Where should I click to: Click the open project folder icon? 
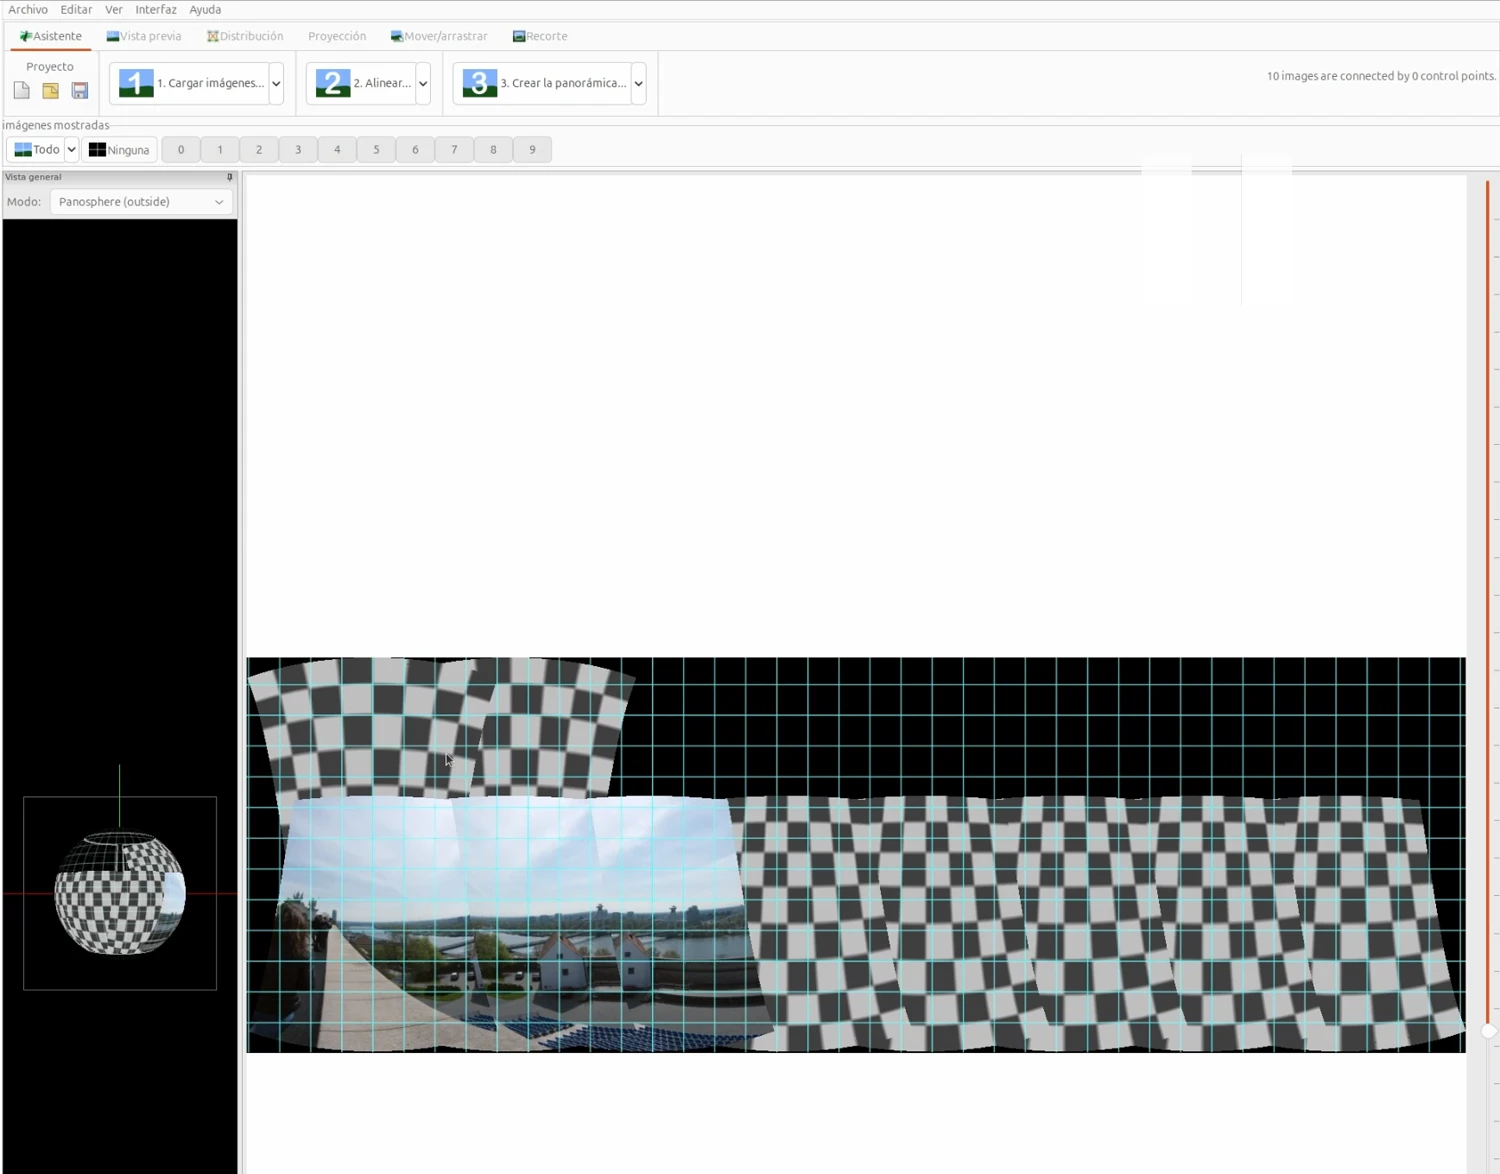tap(50, 90)
